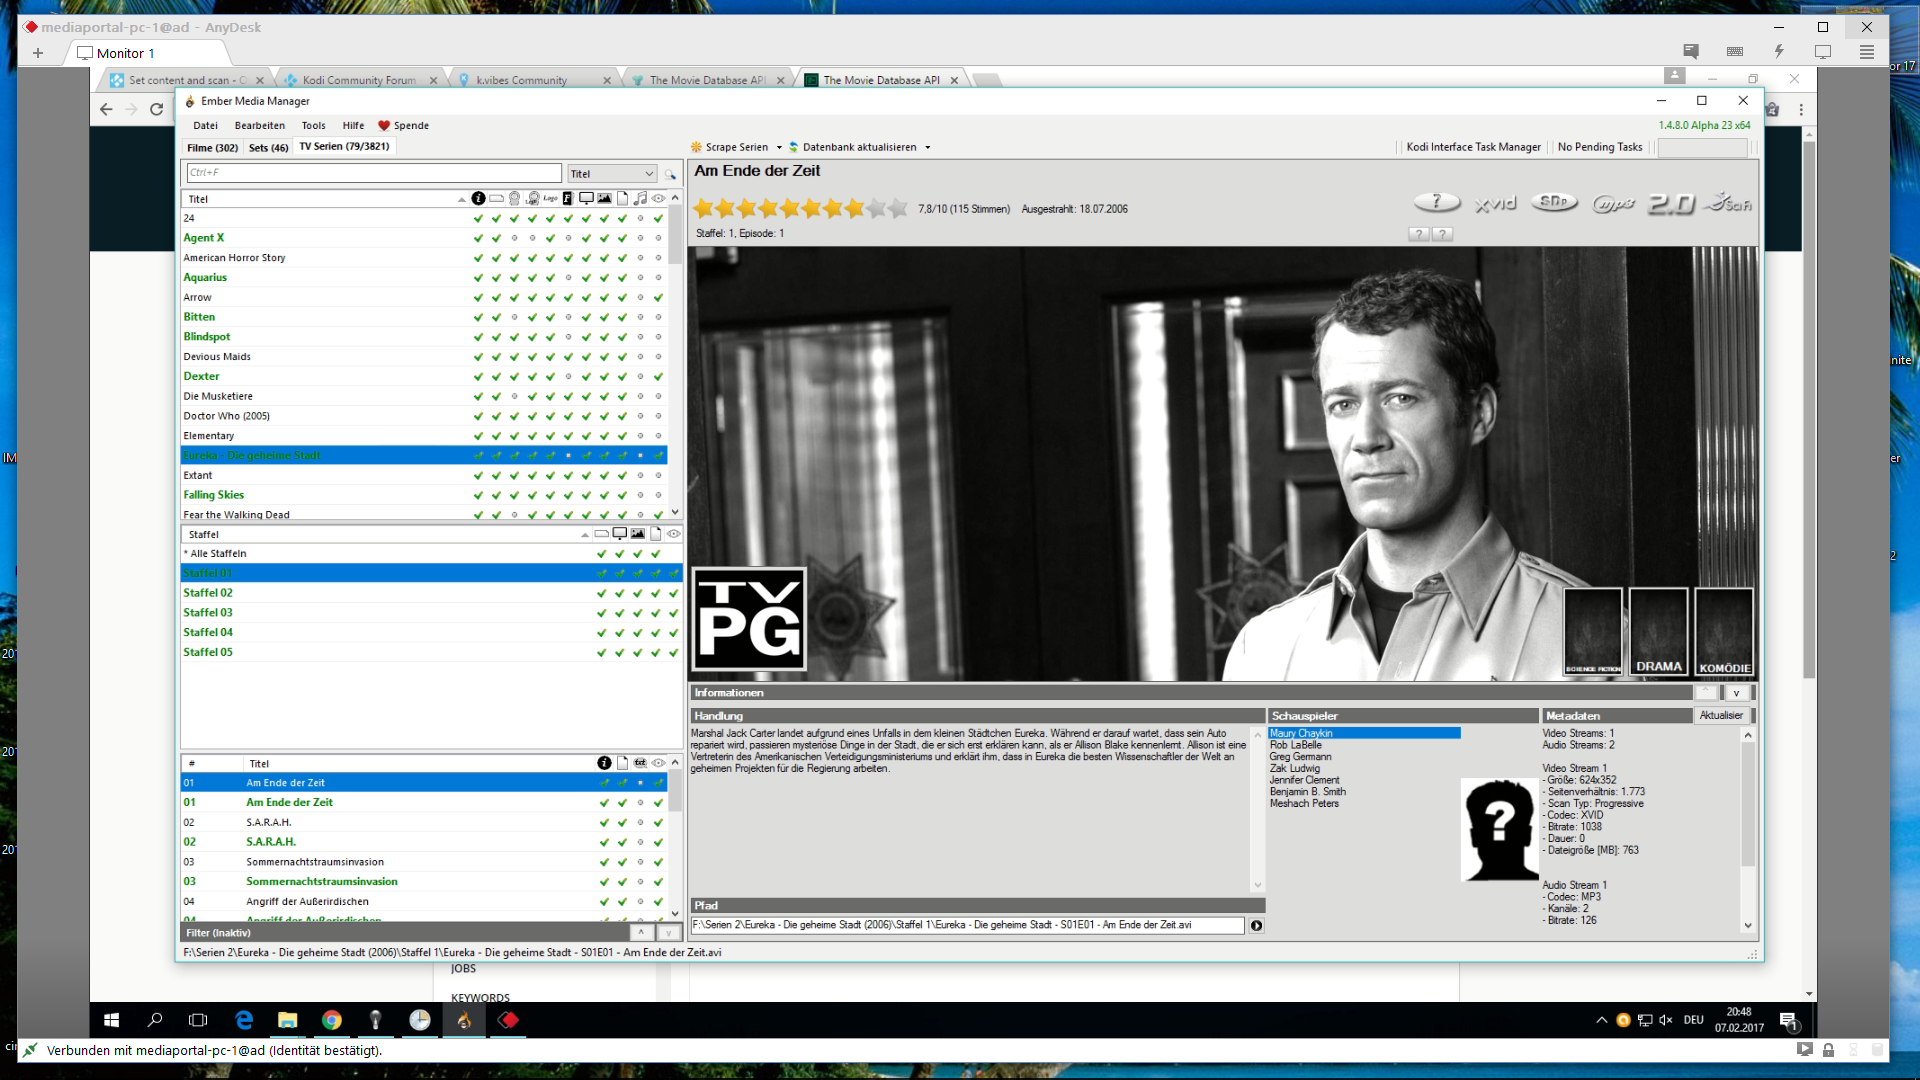Open the Chrome icon in the Windows taskbar
The image size is (1920, 1080).
pos(332,1020)
